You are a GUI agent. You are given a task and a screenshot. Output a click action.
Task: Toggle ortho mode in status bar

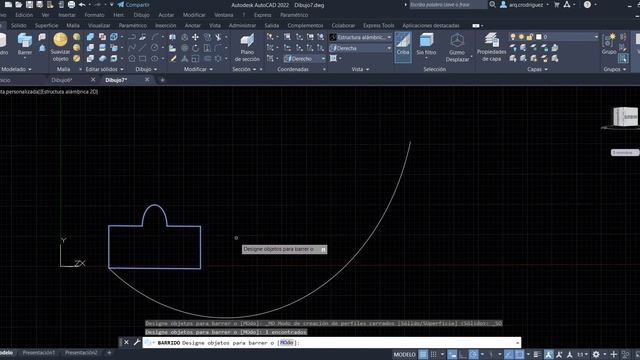click(x=463, y=354)
